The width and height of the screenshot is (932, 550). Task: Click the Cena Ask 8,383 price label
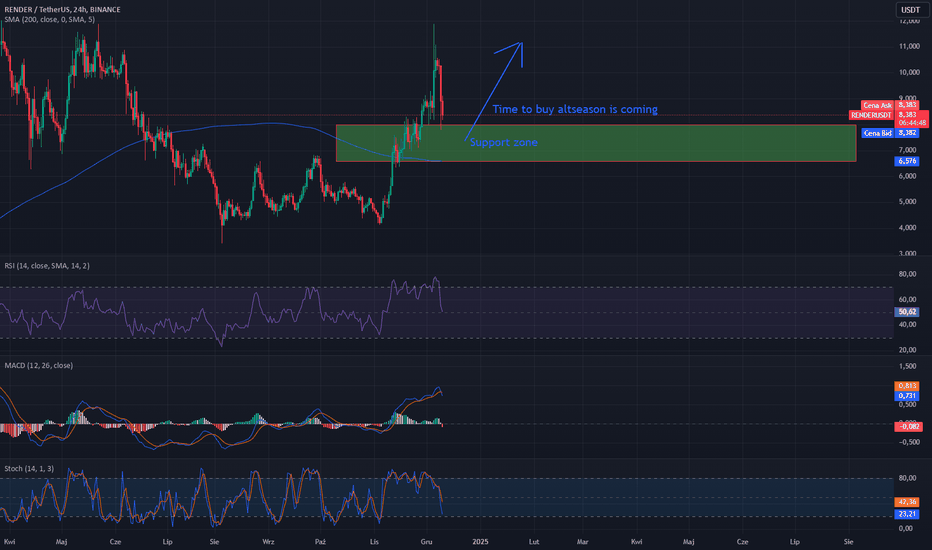890,105
